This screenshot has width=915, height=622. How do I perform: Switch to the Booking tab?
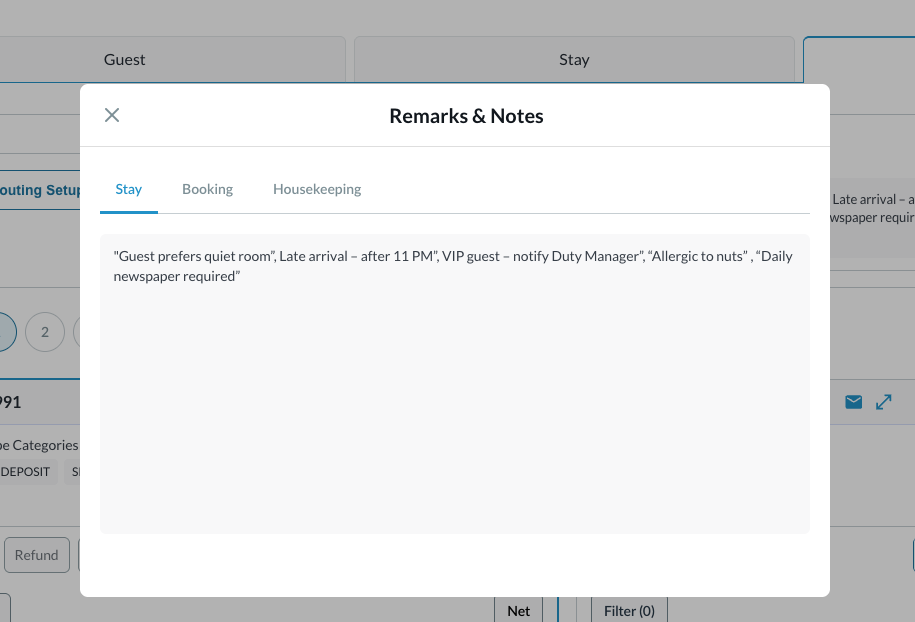(x=207, y=189)
